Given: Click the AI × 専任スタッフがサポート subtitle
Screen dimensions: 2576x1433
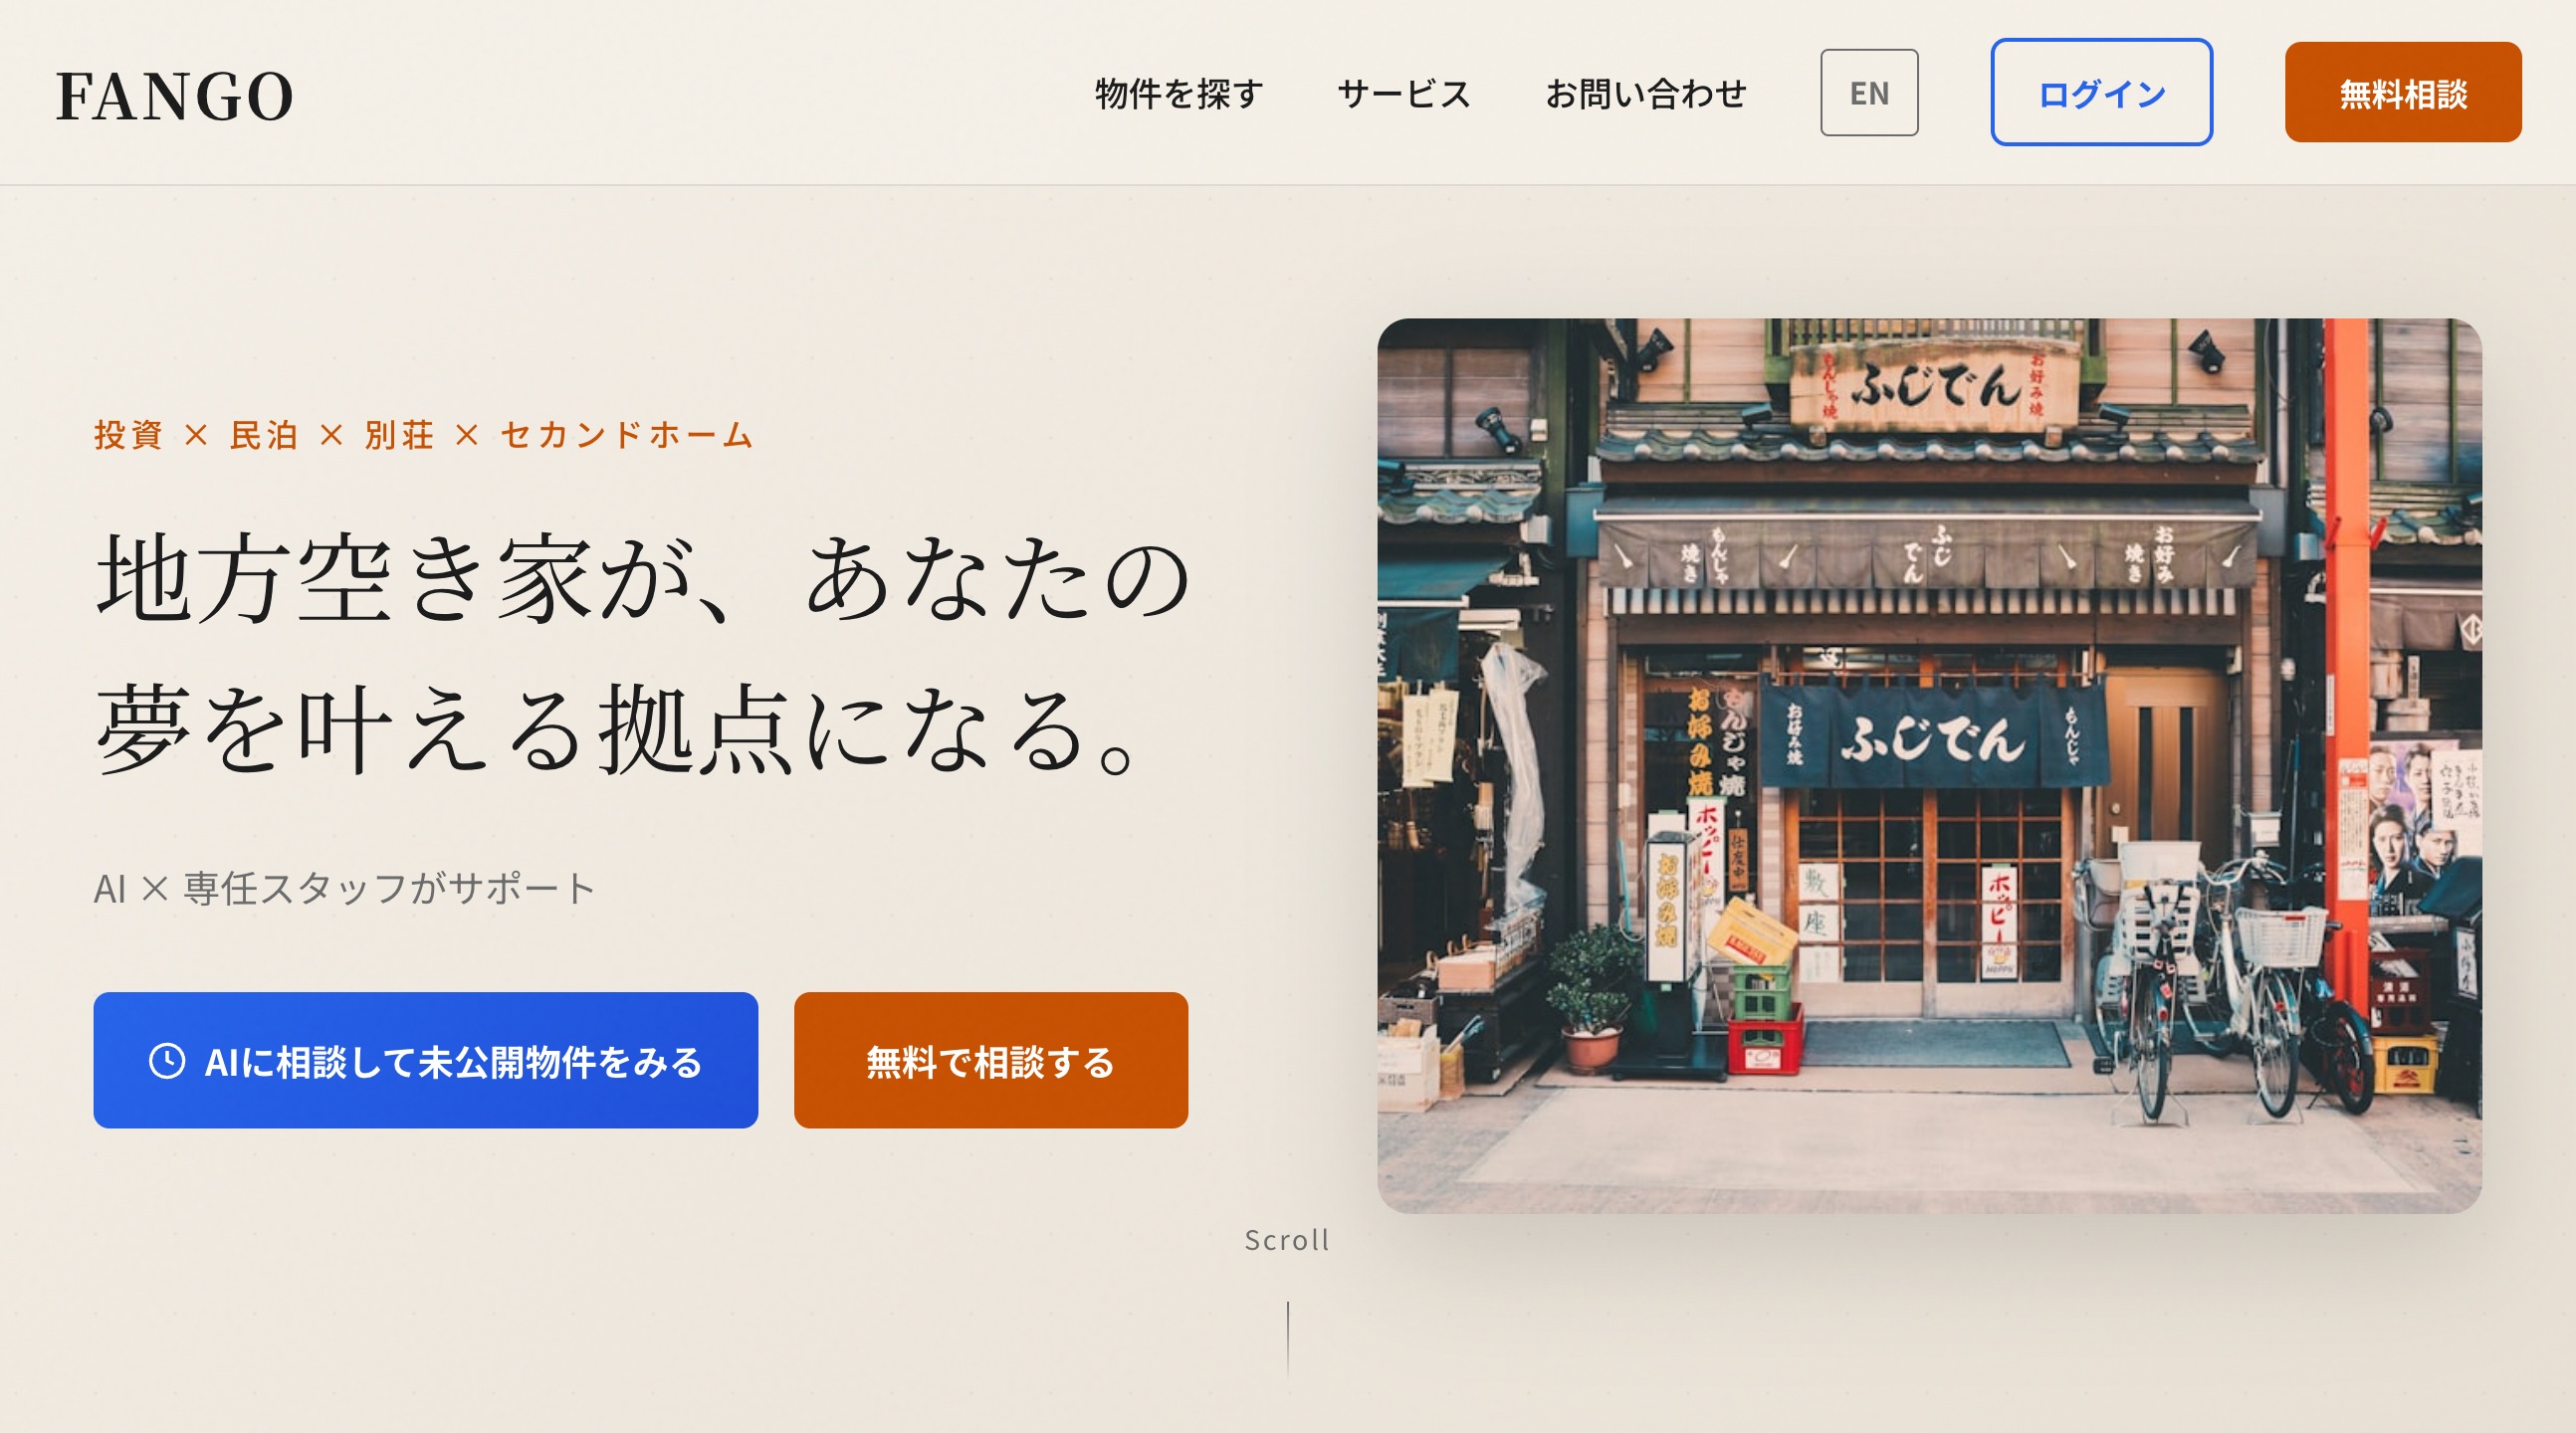Looking at the screenshot, I should click(x=345, y=888).
